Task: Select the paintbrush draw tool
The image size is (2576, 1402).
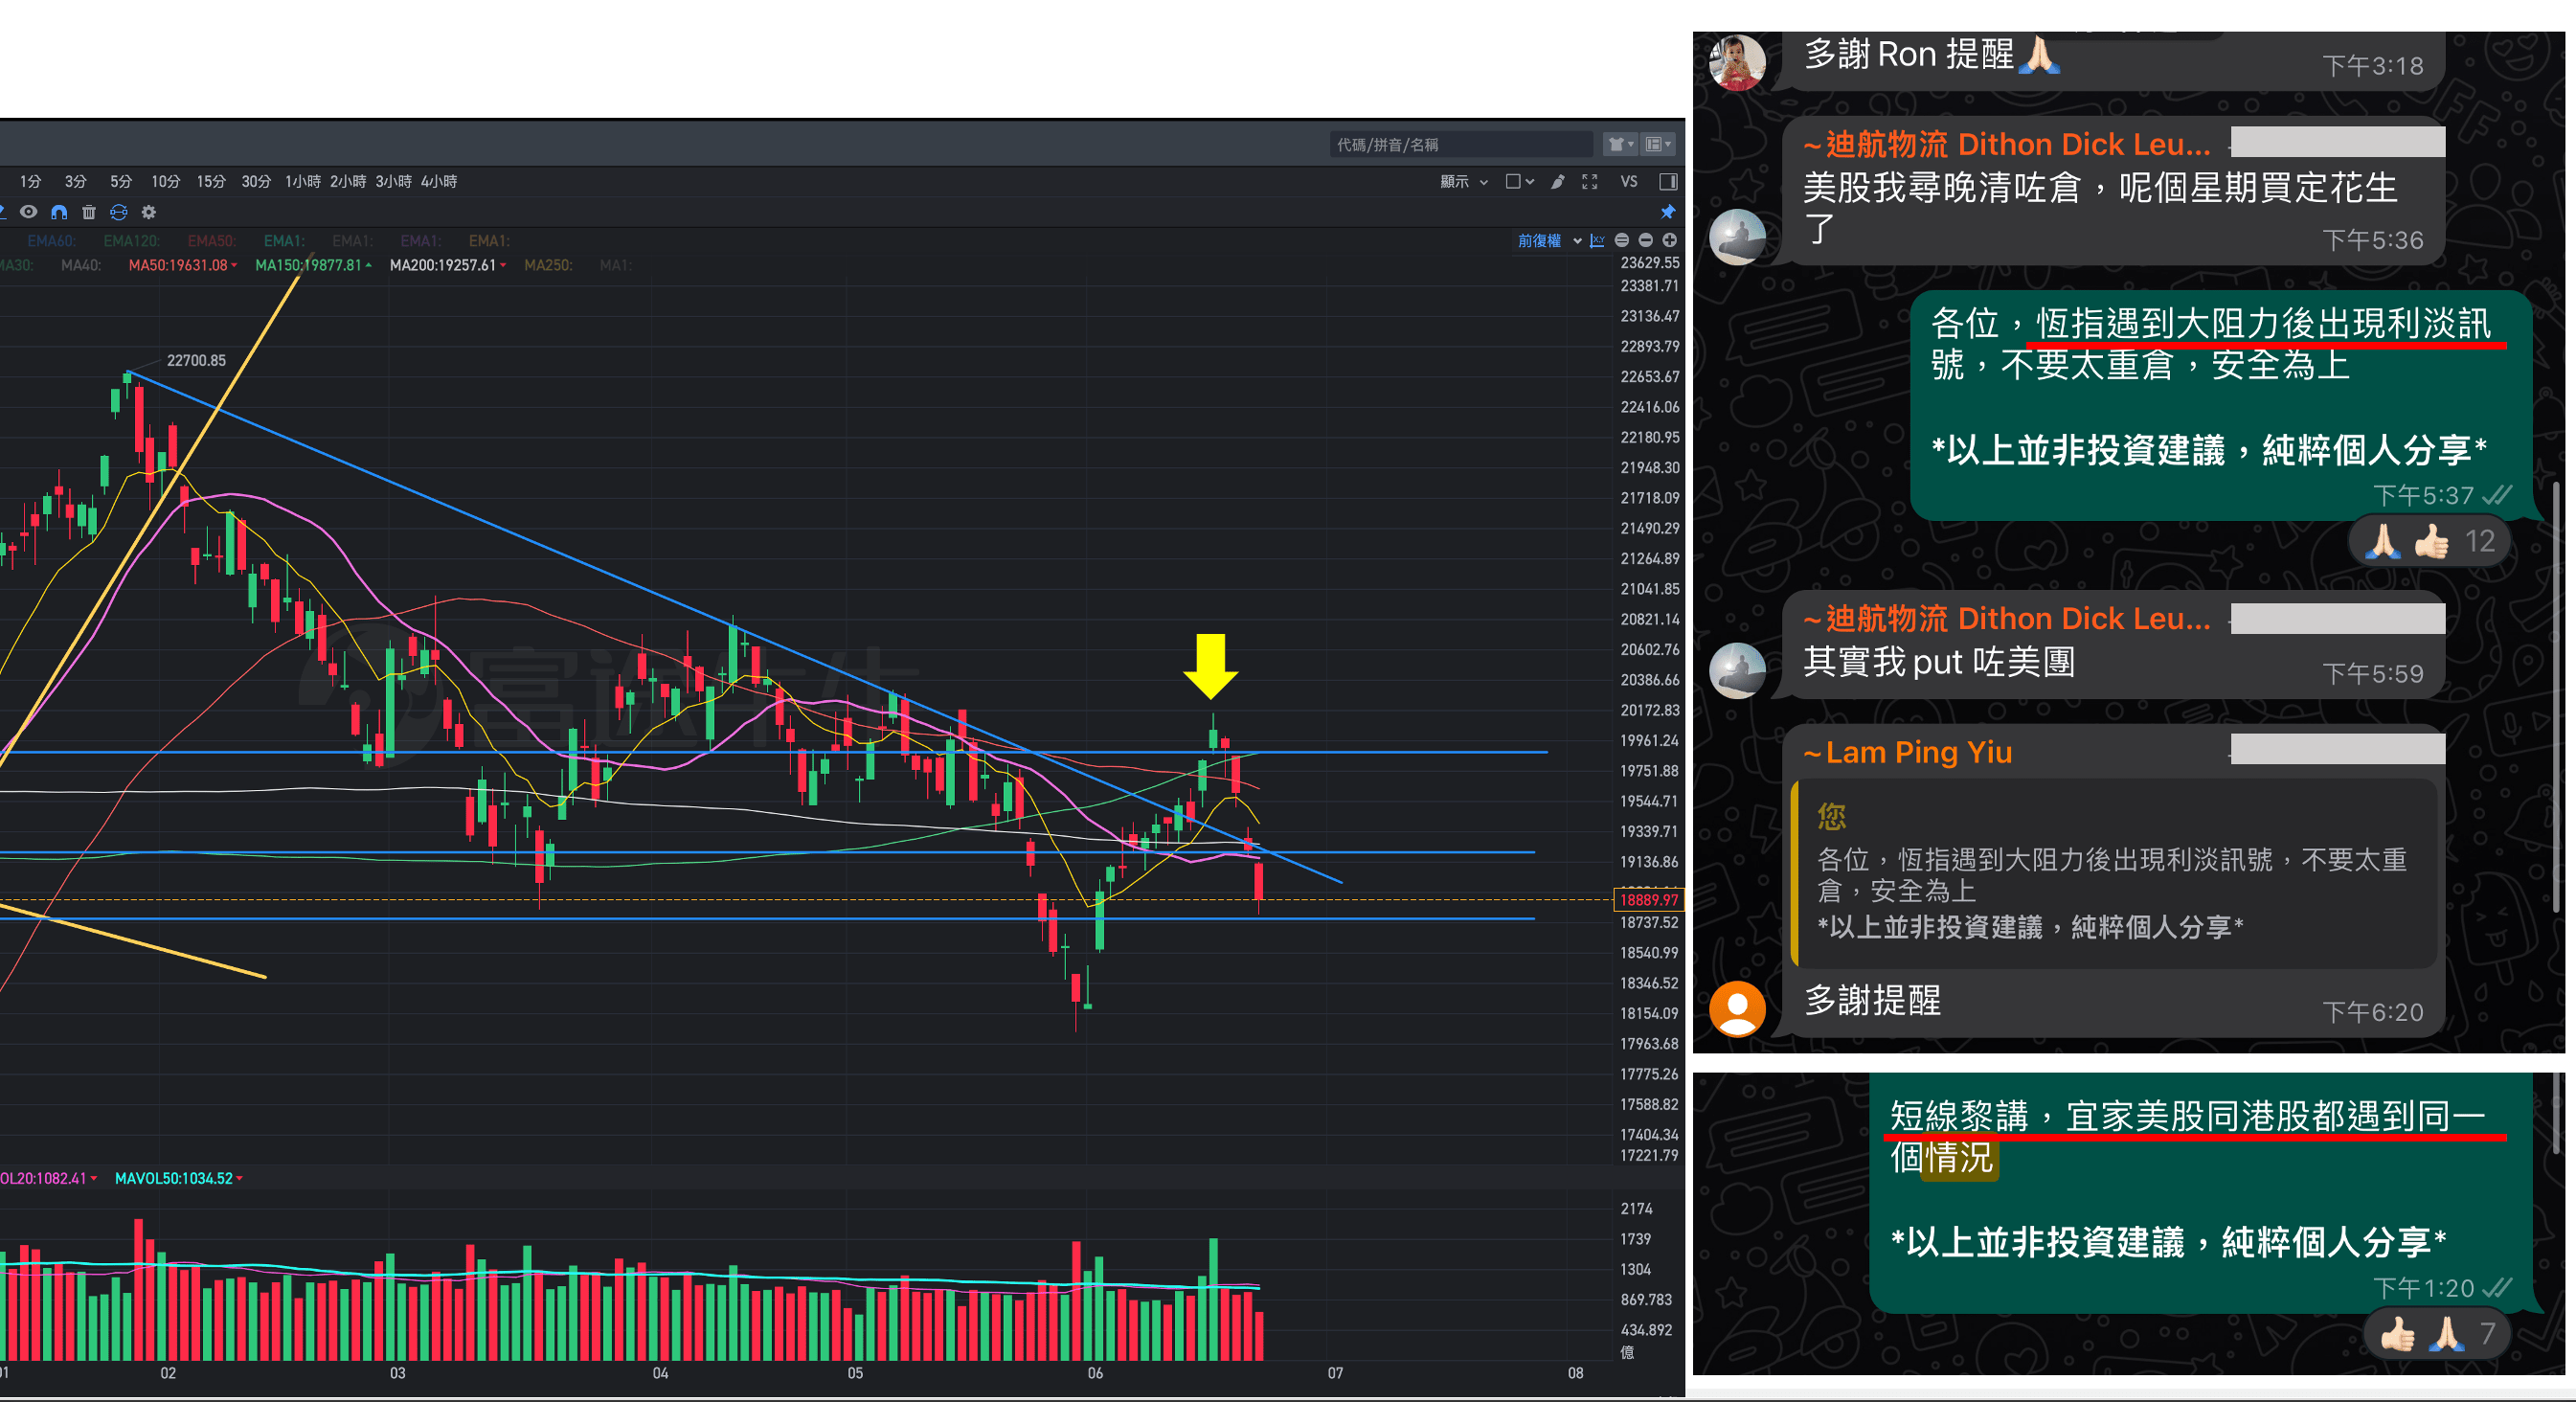Action: tap(1557, 182)
